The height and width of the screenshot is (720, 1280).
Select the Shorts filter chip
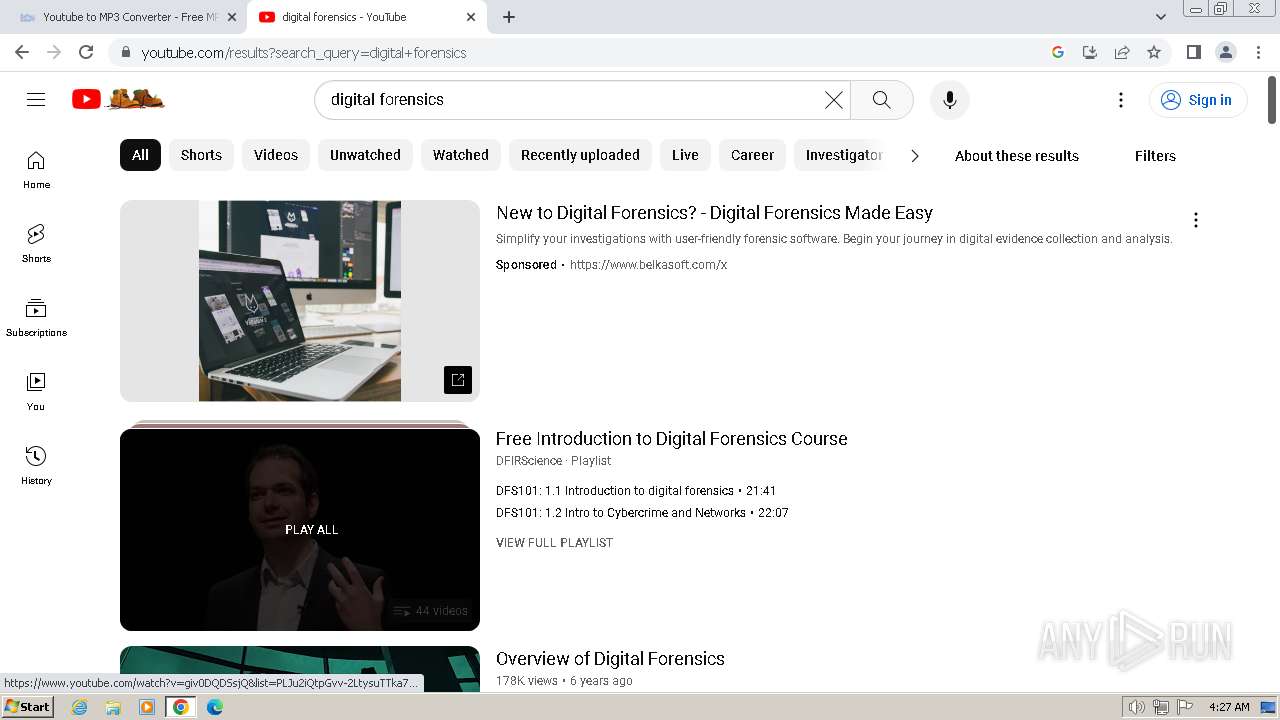tap(201, 155)
